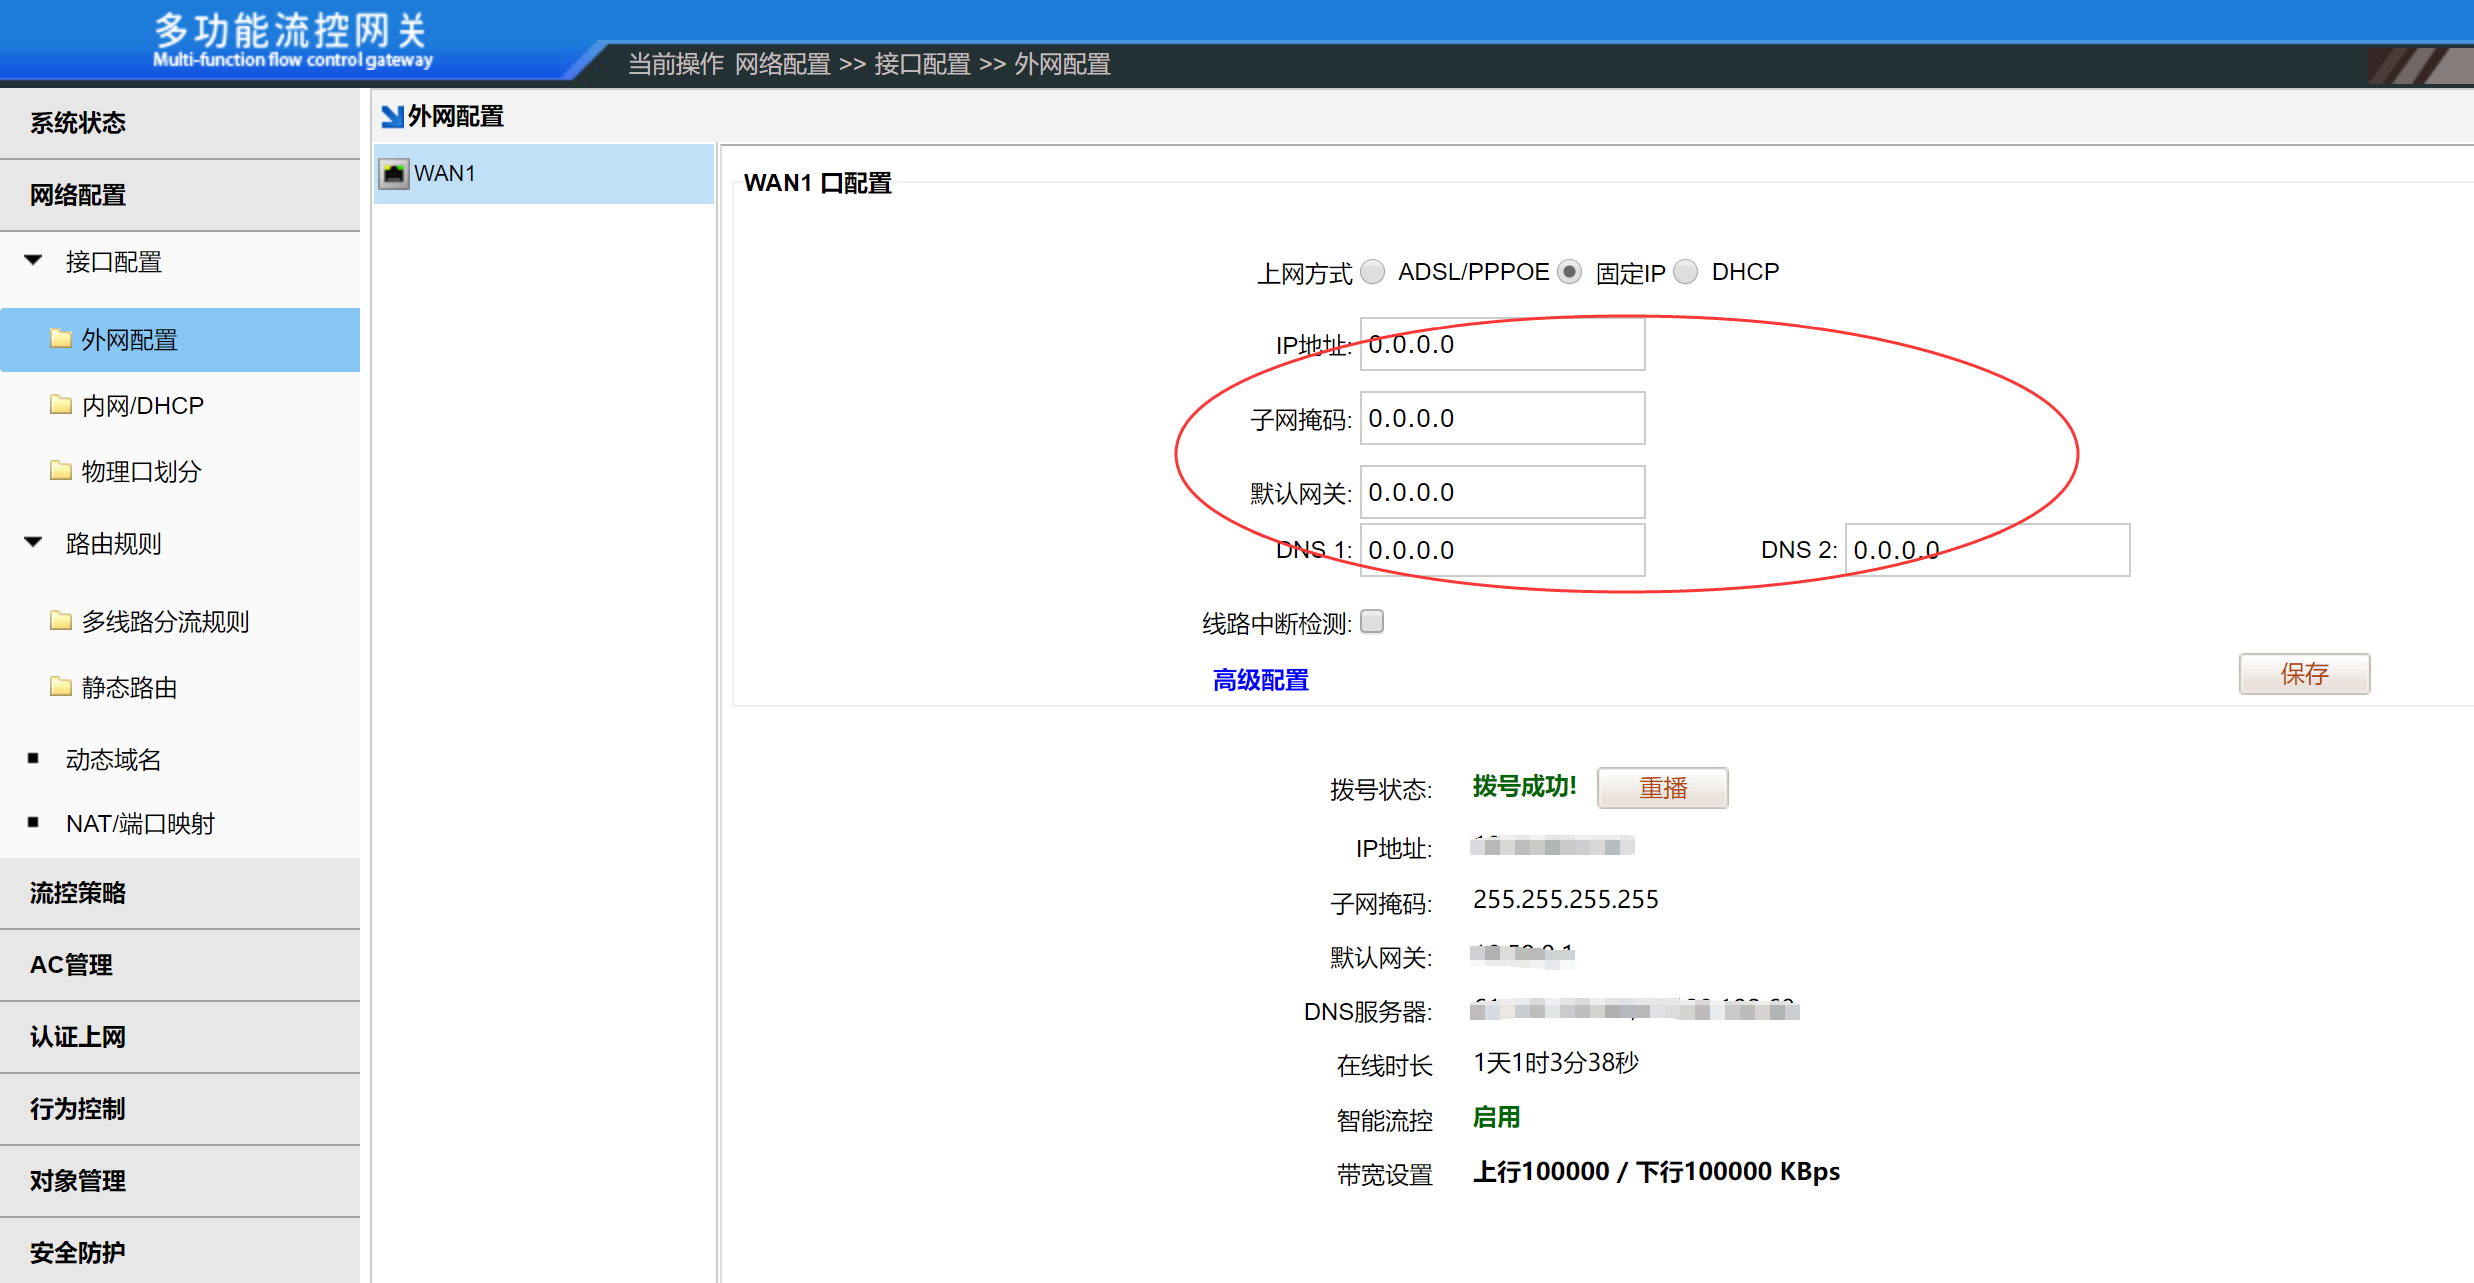Screen dimensions: 2474x1283
Task: Click the folder icon beside 静态路由
Action: click(x=61, y=687)
